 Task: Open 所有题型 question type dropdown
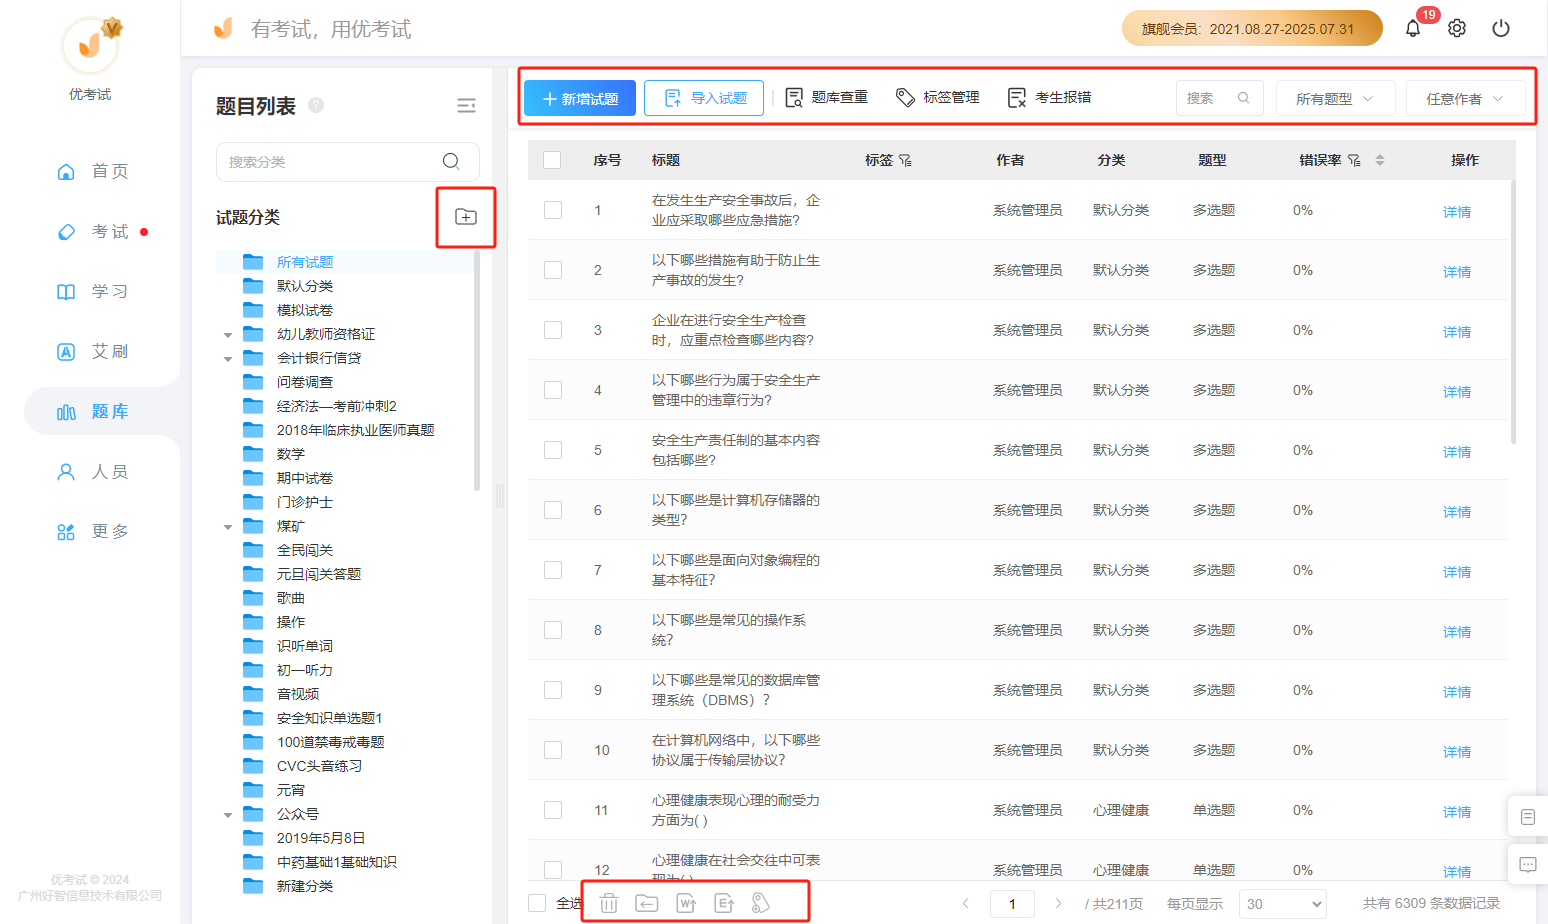[x=1335, y=98]
